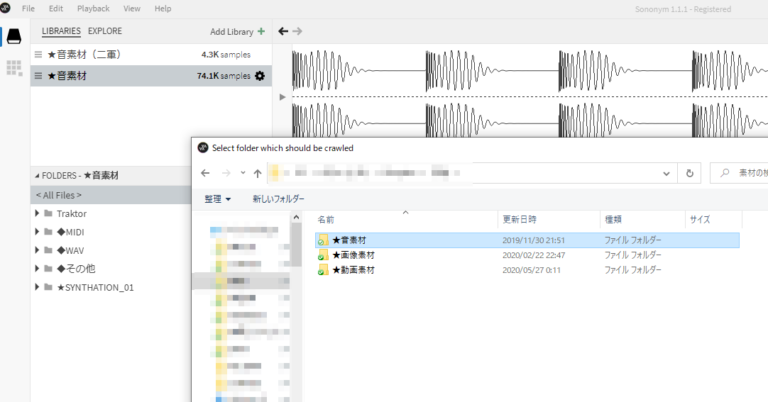Click inside the upper waveform channel

[x=530, y=71]
